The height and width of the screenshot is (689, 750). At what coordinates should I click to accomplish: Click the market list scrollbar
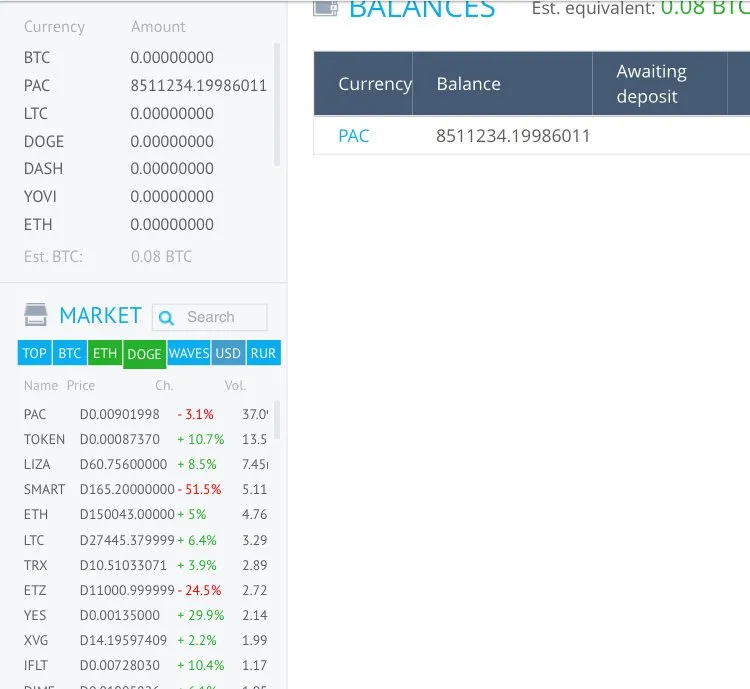(x=276, y=420)
